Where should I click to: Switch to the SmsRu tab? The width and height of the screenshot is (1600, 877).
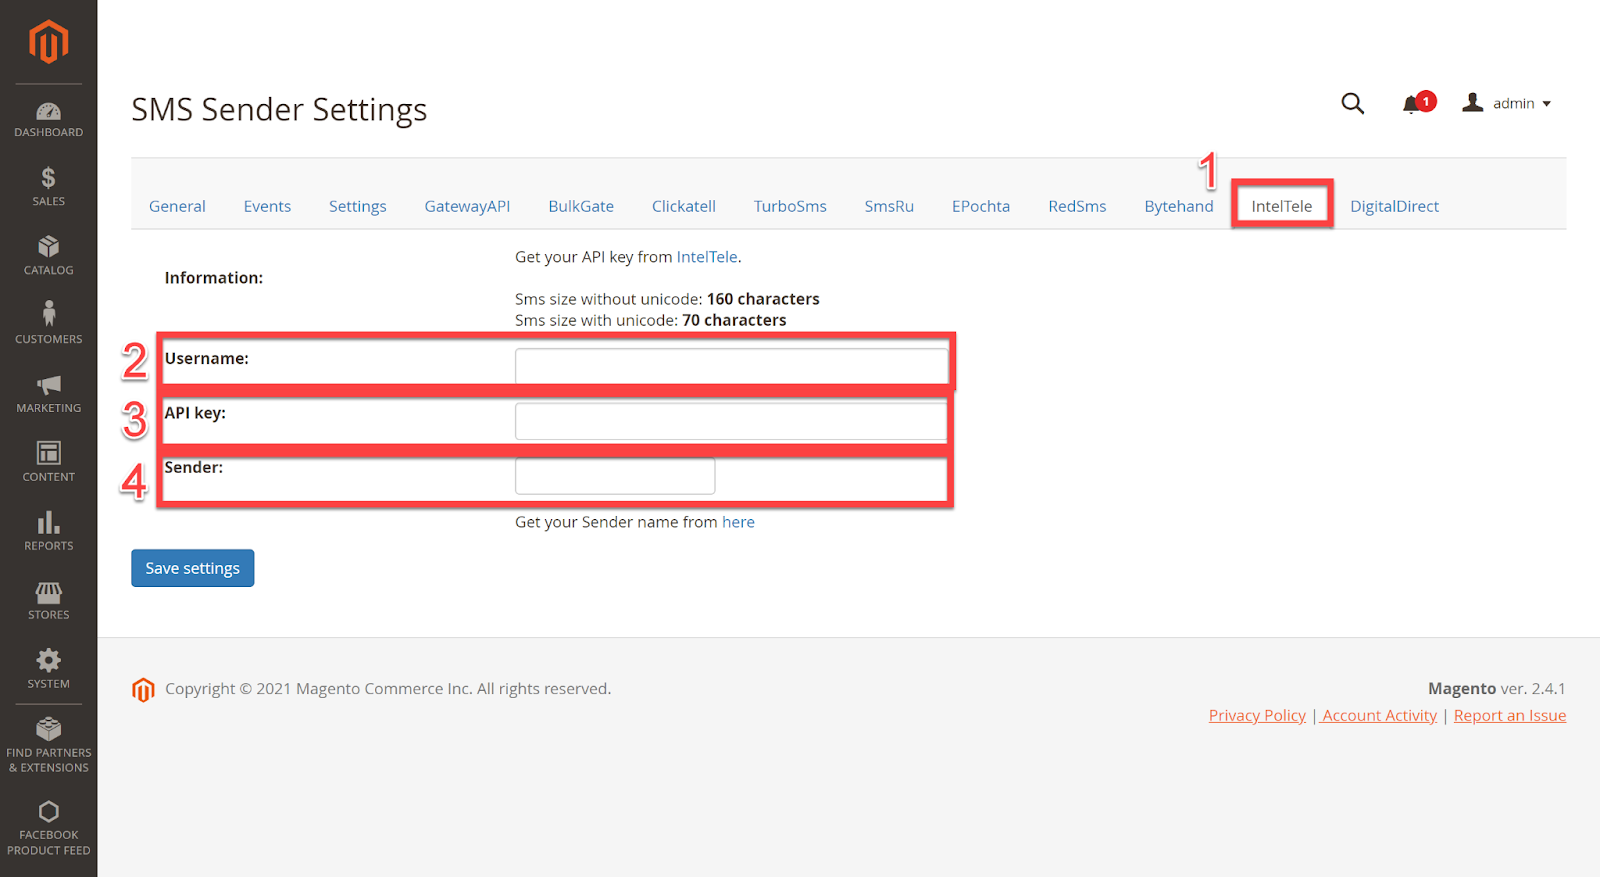pyautogui.click(x=889, y=206)
